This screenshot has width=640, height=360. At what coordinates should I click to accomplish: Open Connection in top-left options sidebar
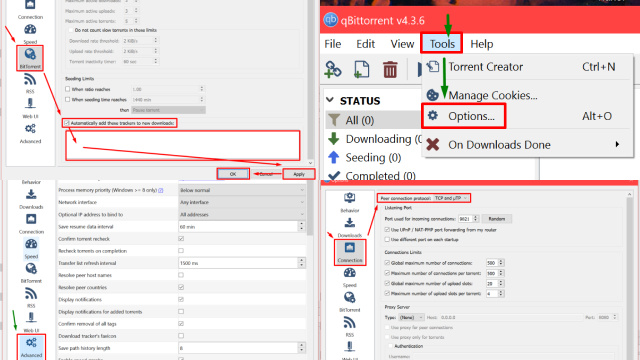coord(30,5)
